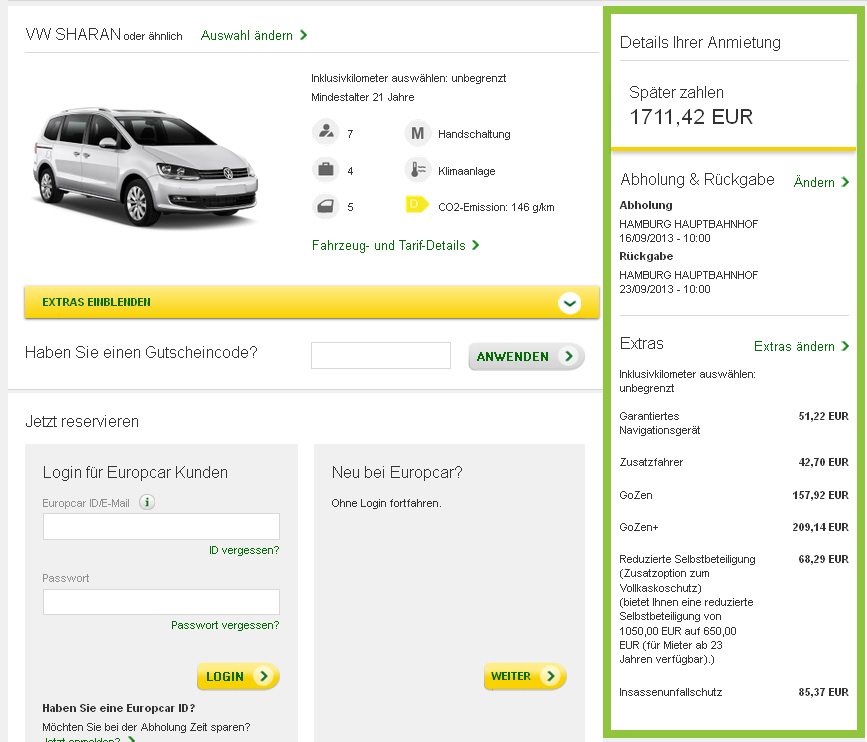Click the info icon beside Europcar ID/E-Mail
The height and width of the screenshot is (742, 867).
click(x=147, y=502)
